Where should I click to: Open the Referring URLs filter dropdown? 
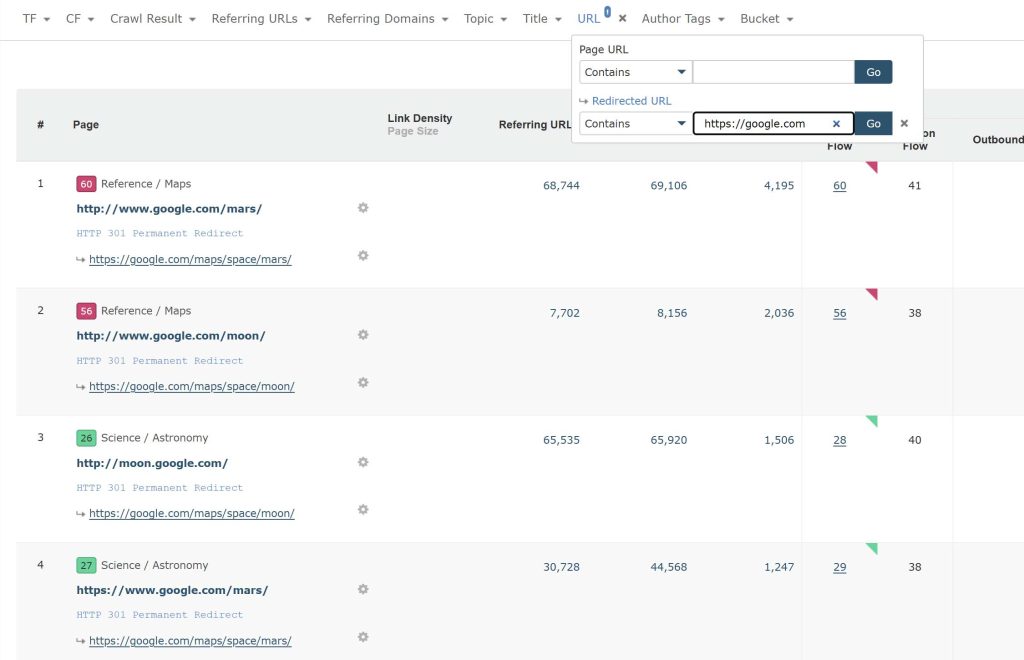coord(261,19)
